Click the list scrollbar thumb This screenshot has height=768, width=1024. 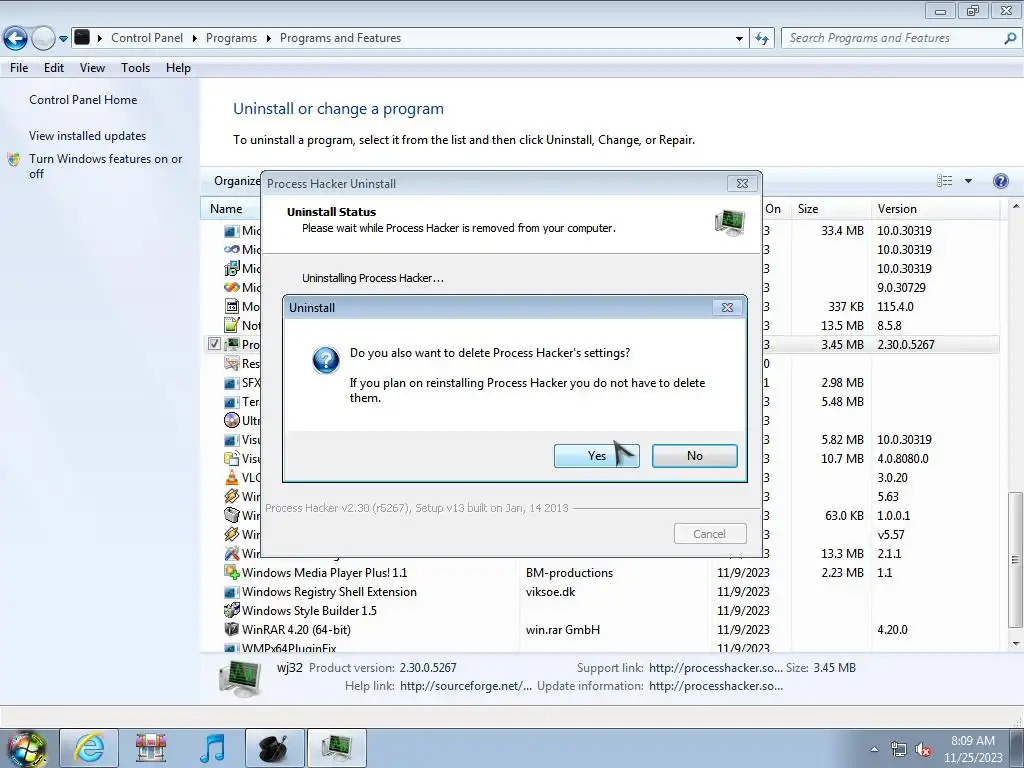click(1015, 560)
